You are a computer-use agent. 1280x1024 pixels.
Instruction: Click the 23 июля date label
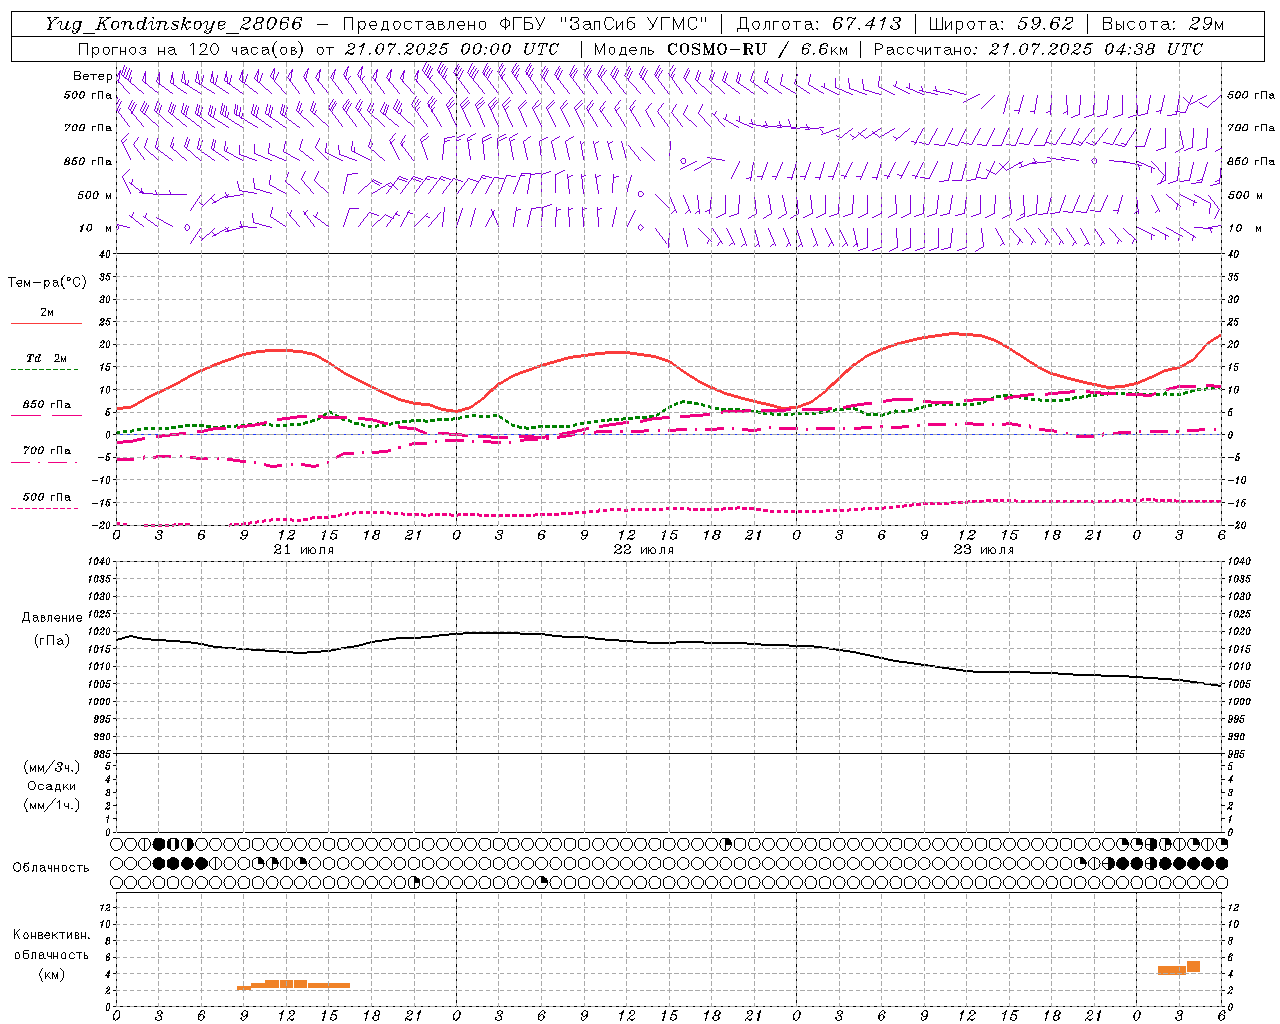pos(983,550)
